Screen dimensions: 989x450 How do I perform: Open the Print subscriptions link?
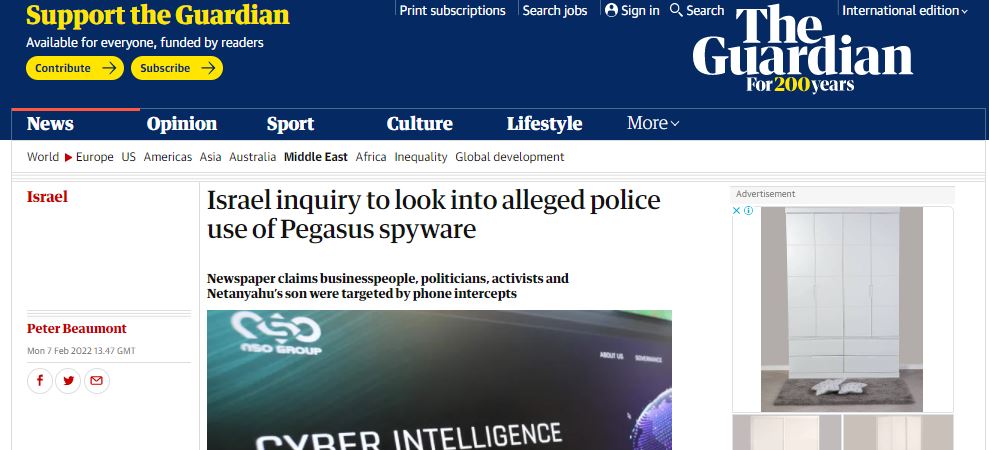452,11
